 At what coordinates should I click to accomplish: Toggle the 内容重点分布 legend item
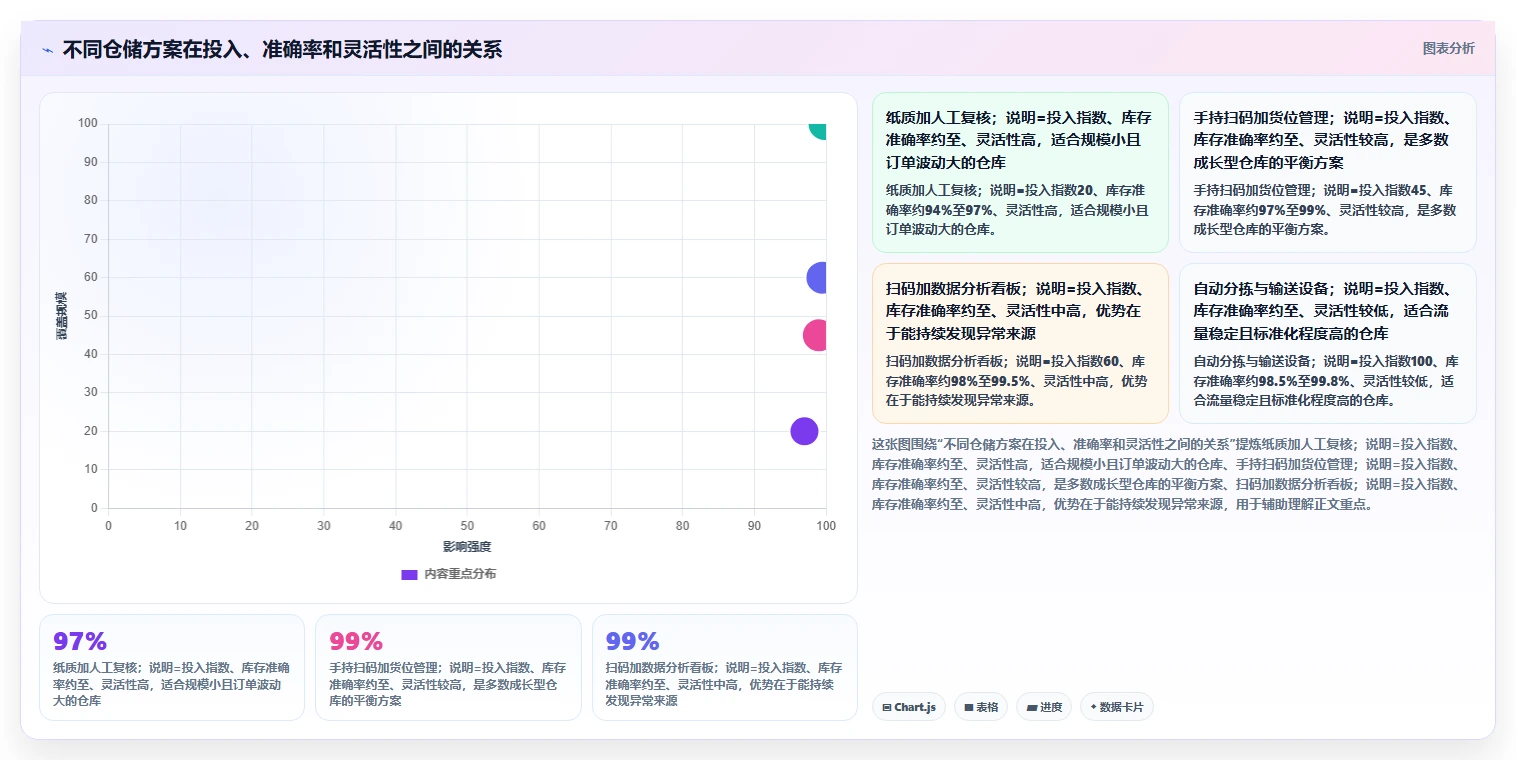click(x=448, y=574)
